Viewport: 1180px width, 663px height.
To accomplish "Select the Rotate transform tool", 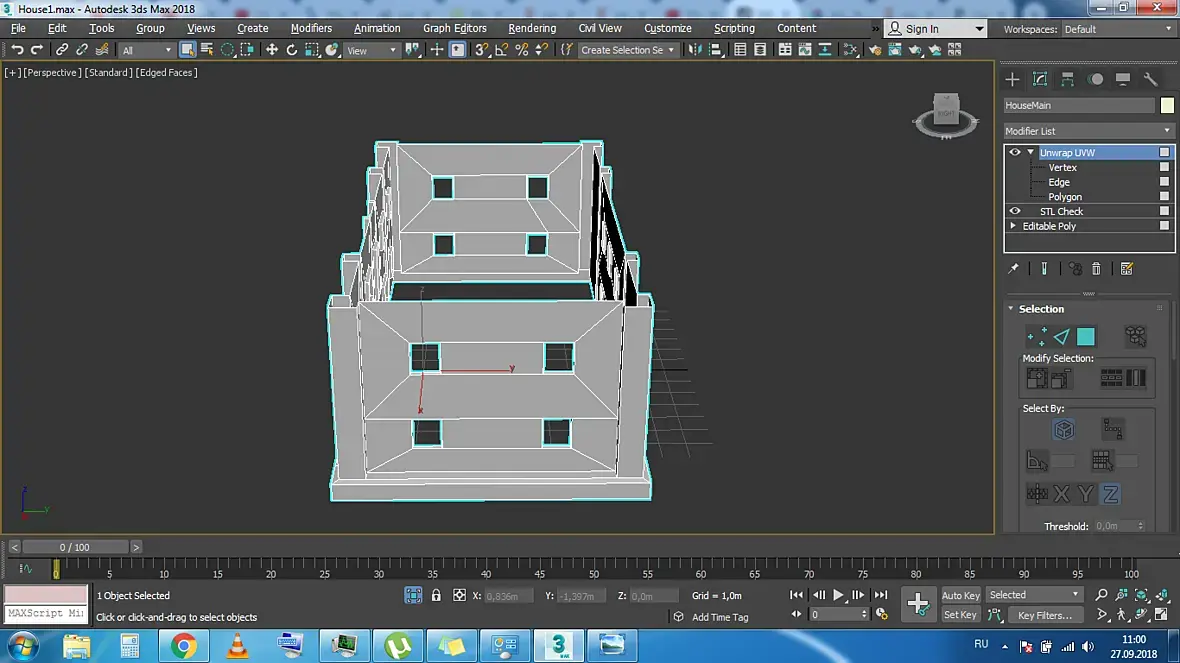I will pos(291,50).
